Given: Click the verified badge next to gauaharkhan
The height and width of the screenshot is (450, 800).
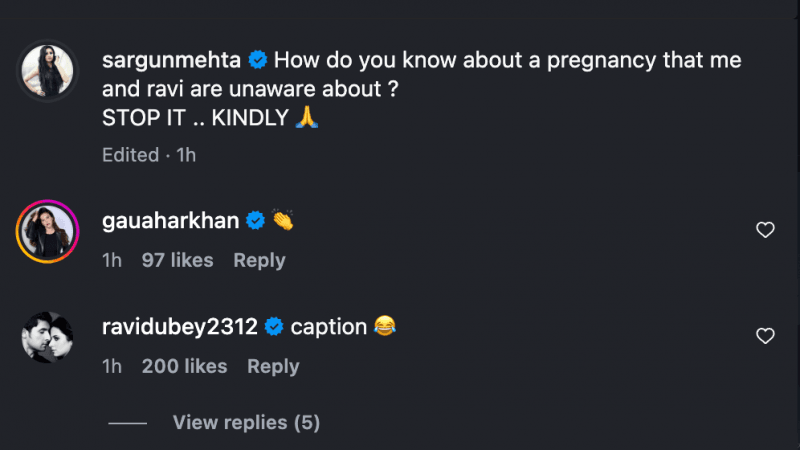Looking at the screenshot, I should (255, 221).
